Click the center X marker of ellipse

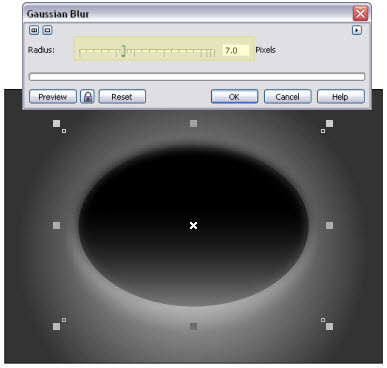click(193, 226)
